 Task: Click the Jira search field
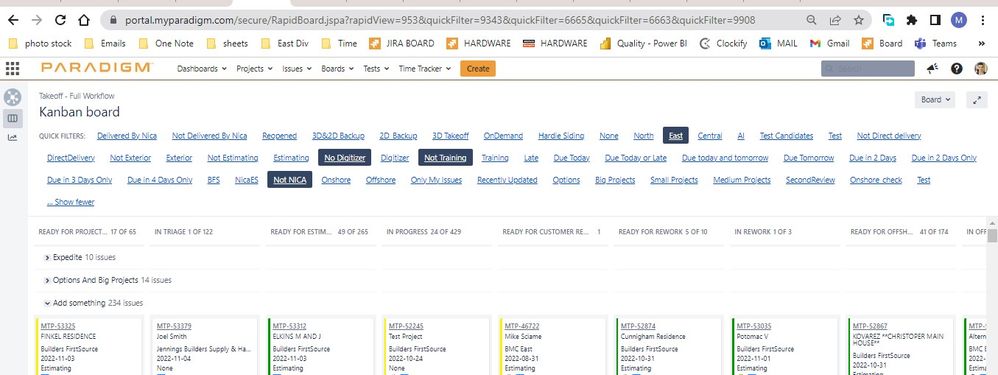[868, 68]
